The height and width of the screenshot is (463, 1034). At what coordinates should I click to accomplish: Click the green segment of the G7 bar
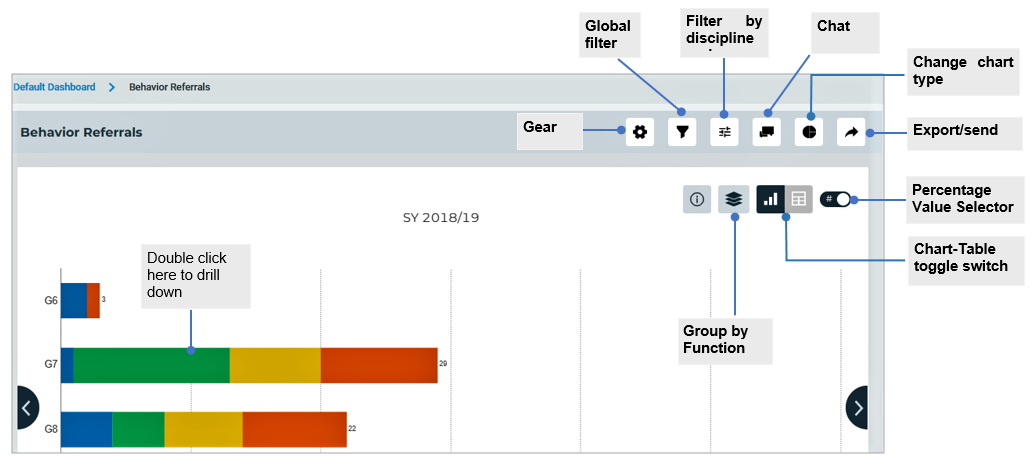click(150, 365)
